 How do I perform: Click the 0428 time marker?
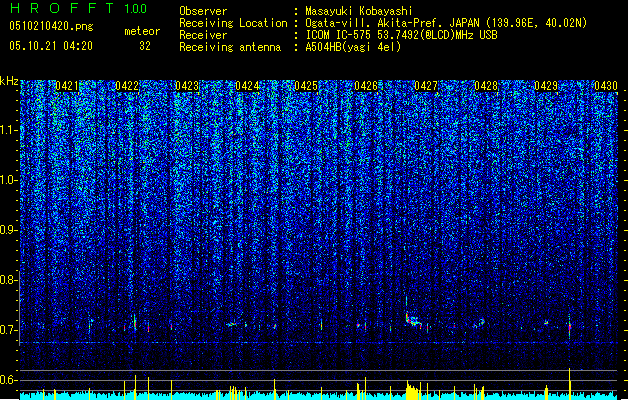pyautogui.click(x=486, y=86)
